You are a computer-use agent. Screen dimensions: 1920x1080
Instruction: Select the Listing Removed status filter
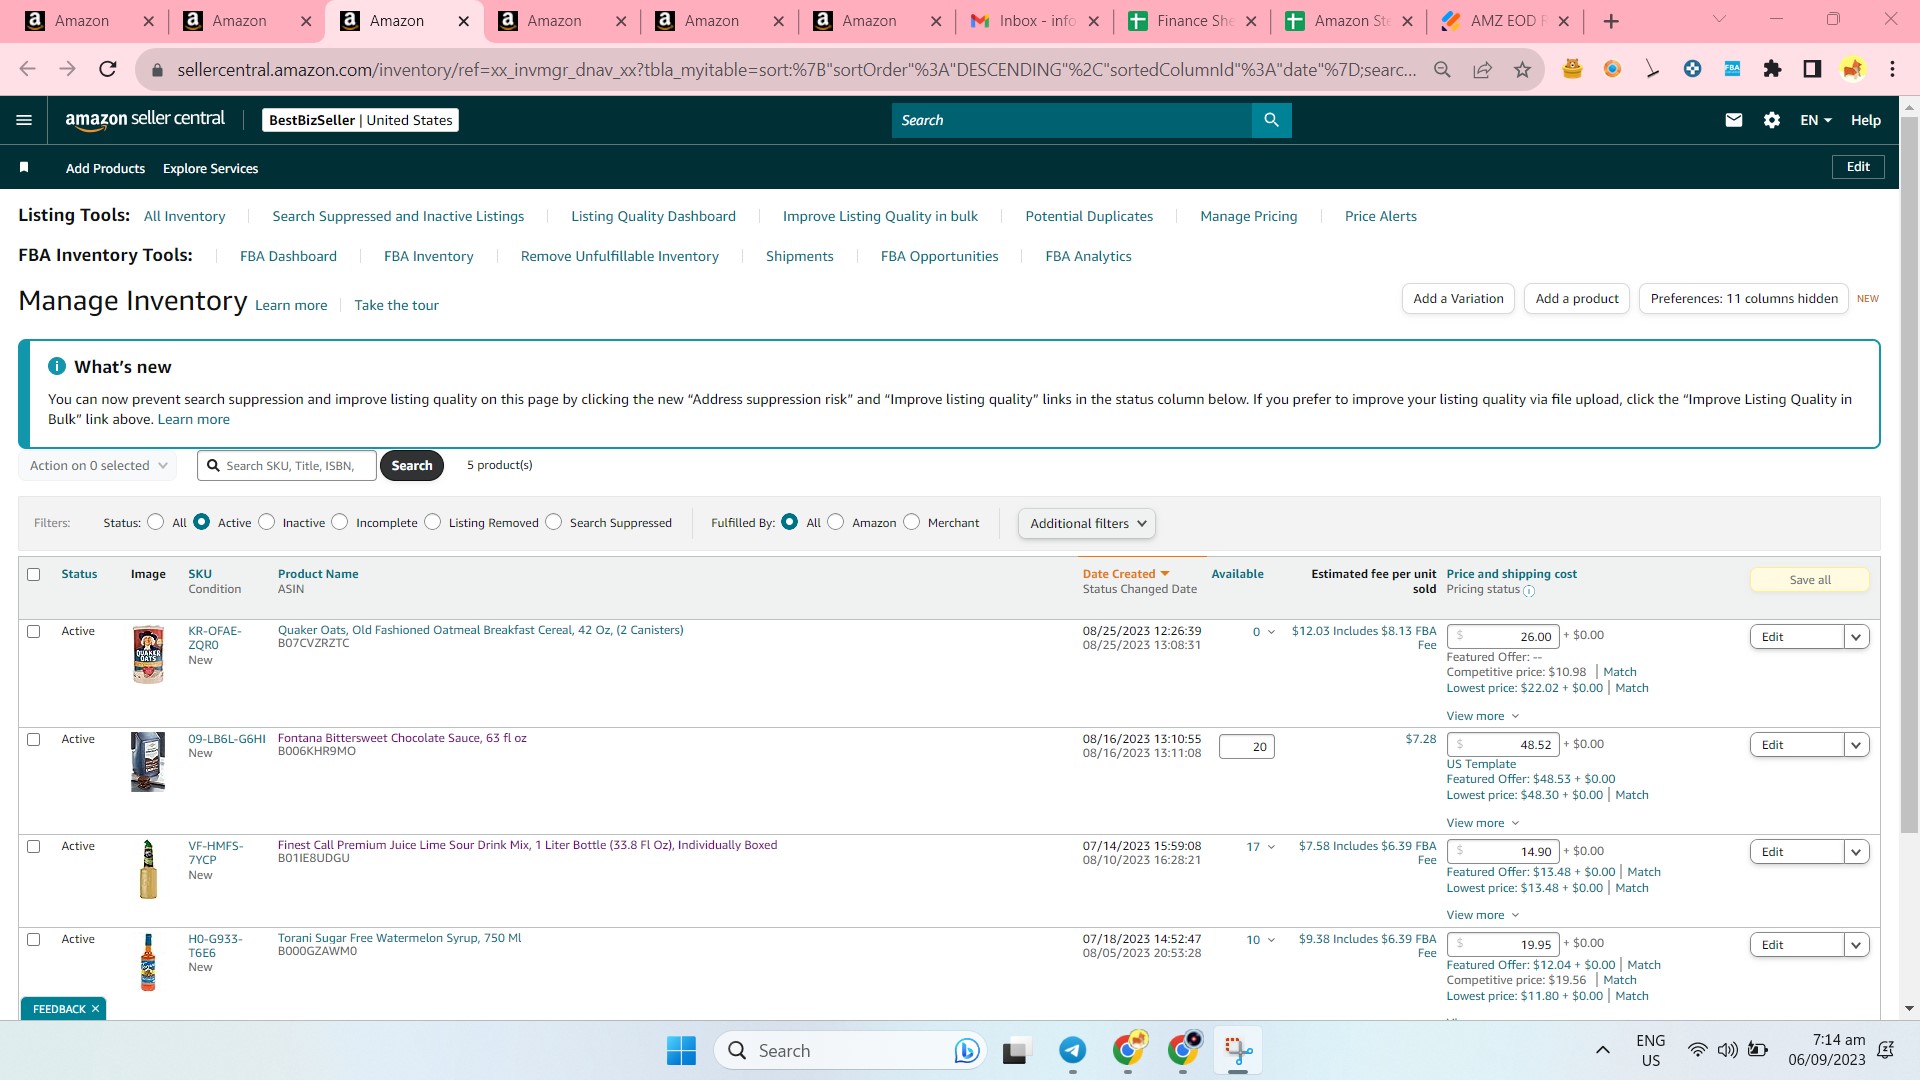432,522
